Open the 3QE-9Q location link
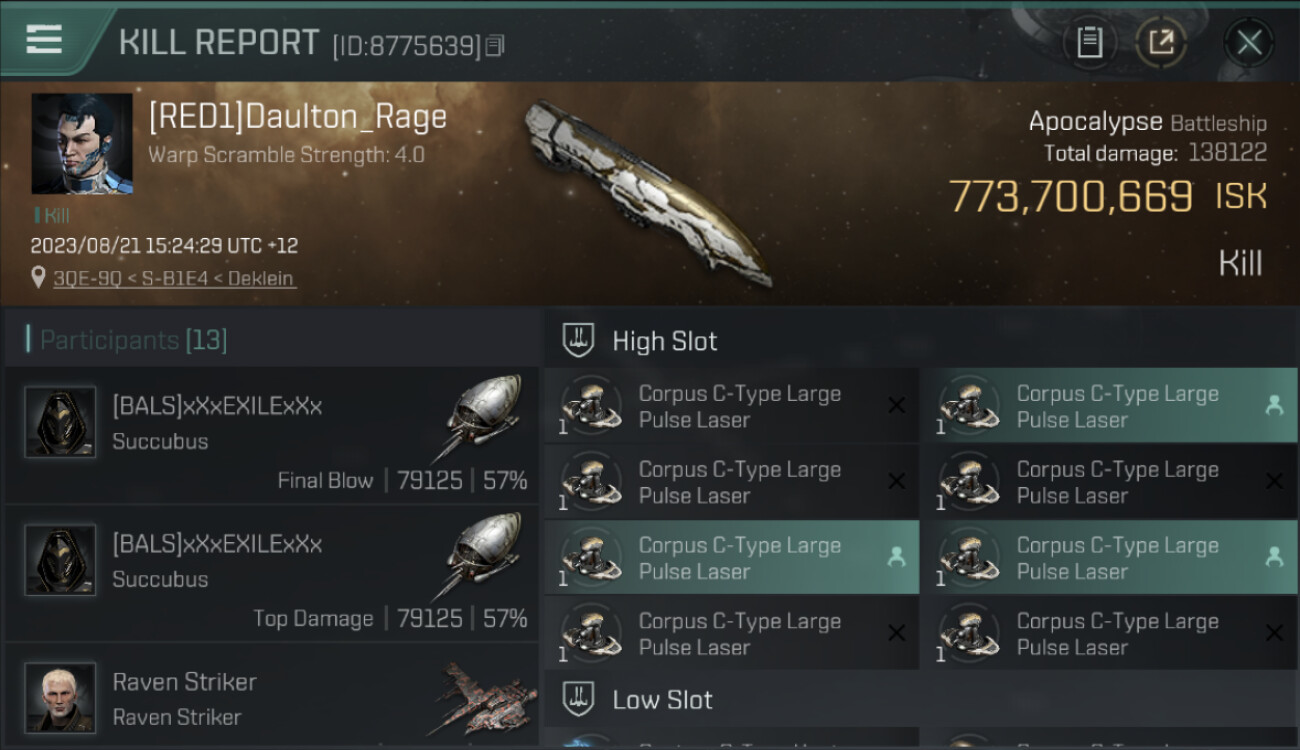 click(175, 278)
